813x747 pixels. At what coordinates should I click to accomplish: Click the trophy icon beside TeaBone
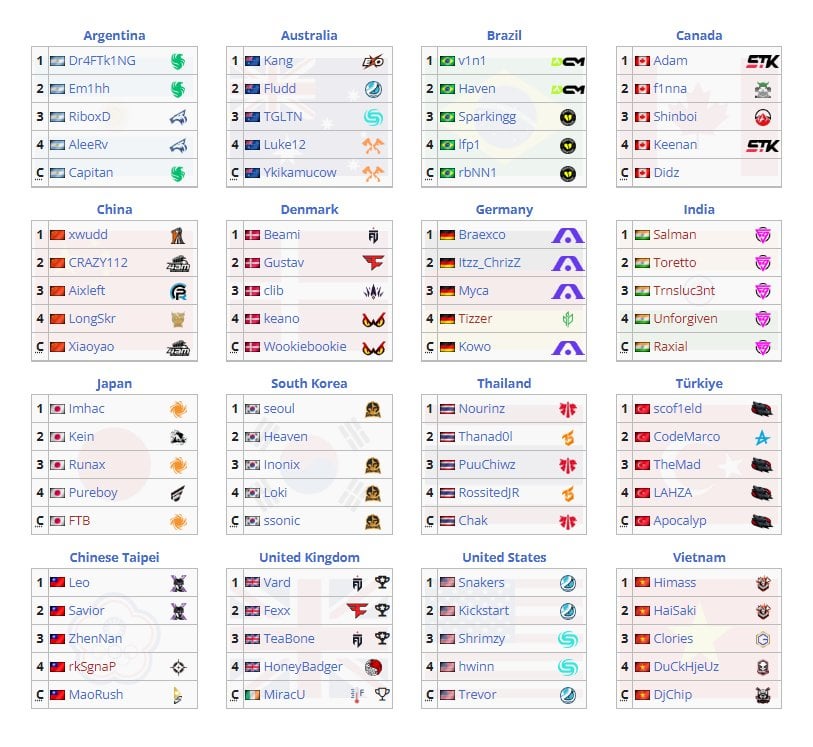[x=381, y=639]
